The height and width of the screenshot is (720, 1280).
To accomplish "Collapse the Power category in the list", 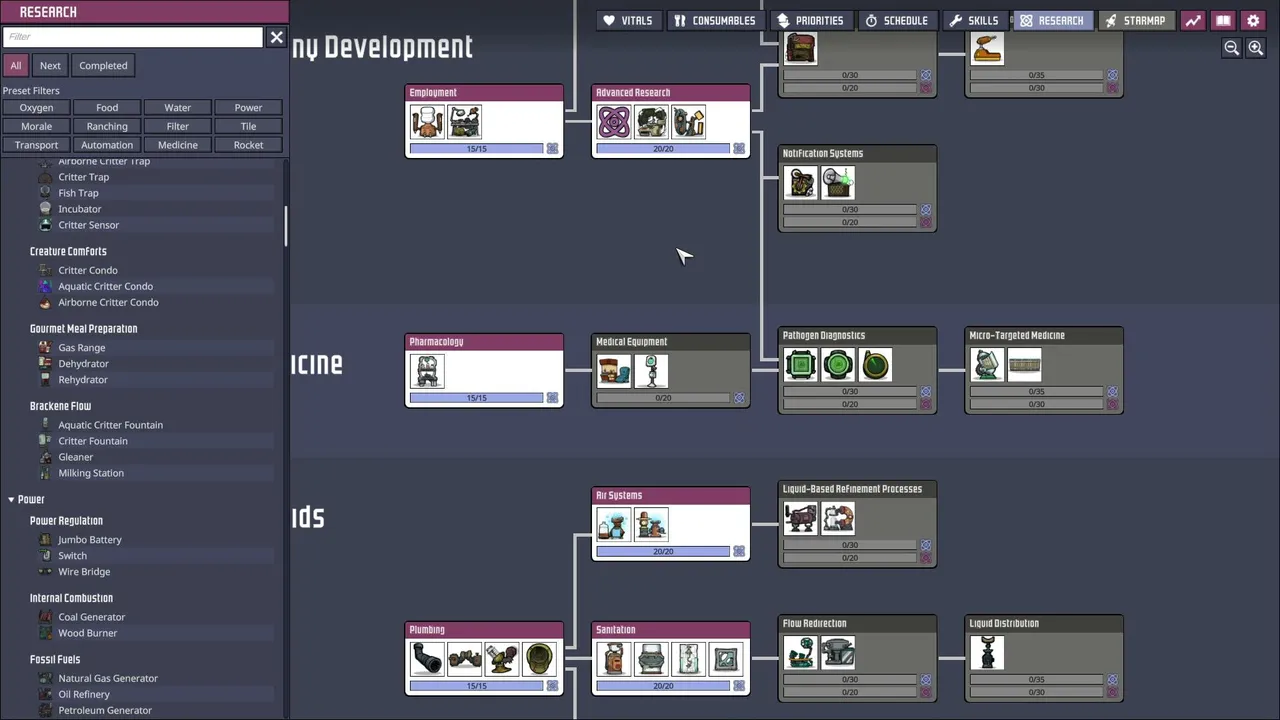I will point(12,499).
